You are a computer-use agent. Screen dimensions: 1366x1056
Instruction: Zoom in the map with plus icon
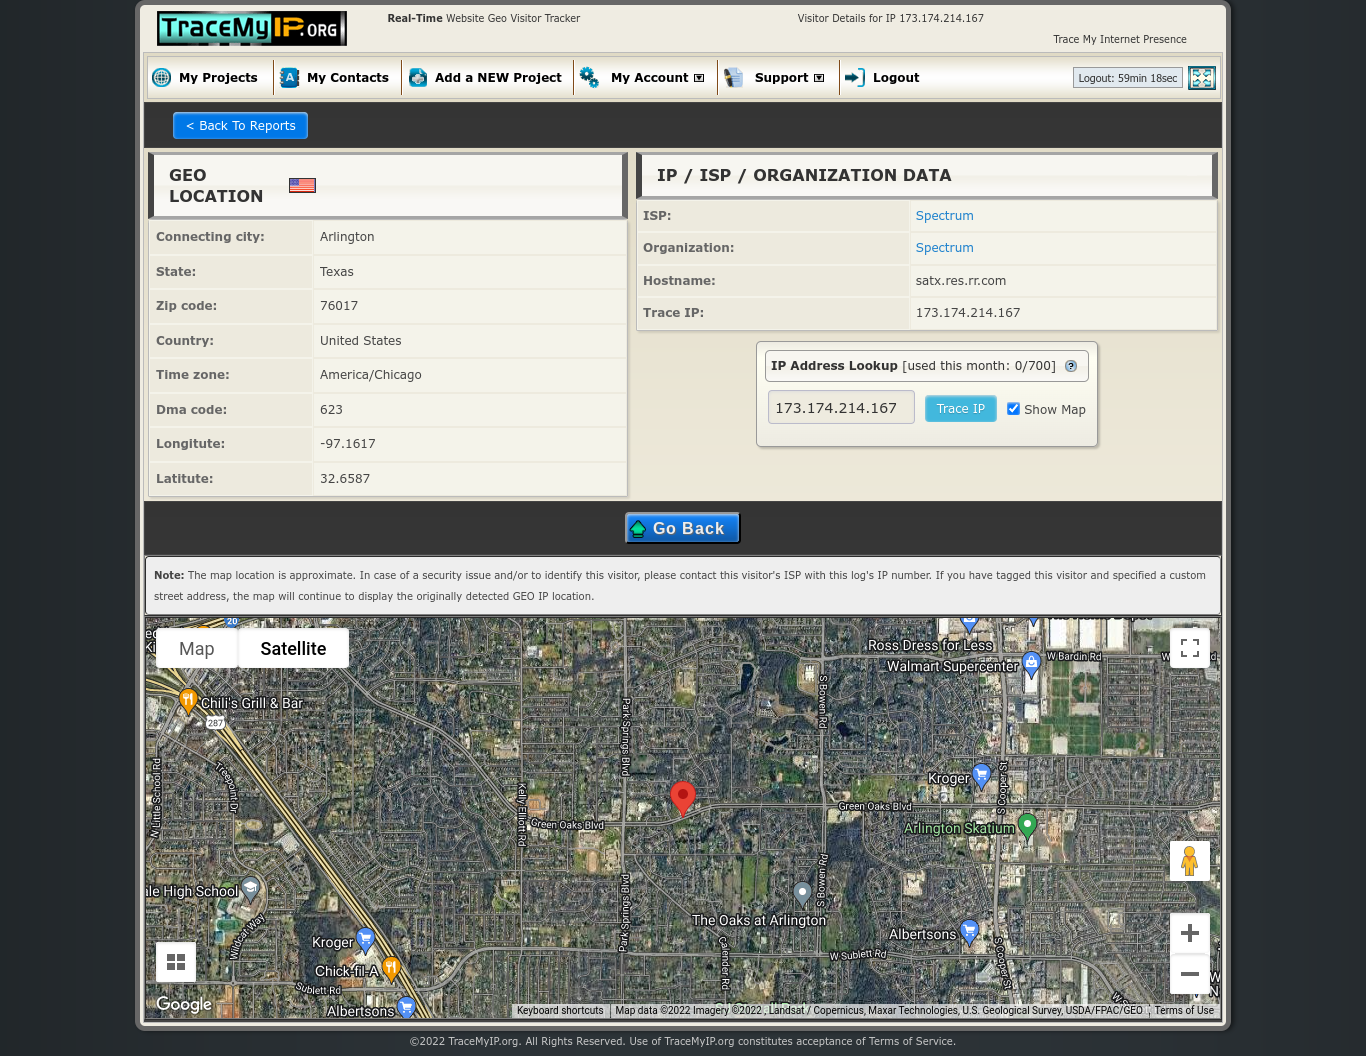pyautogui.click(x=1189, y=934)
